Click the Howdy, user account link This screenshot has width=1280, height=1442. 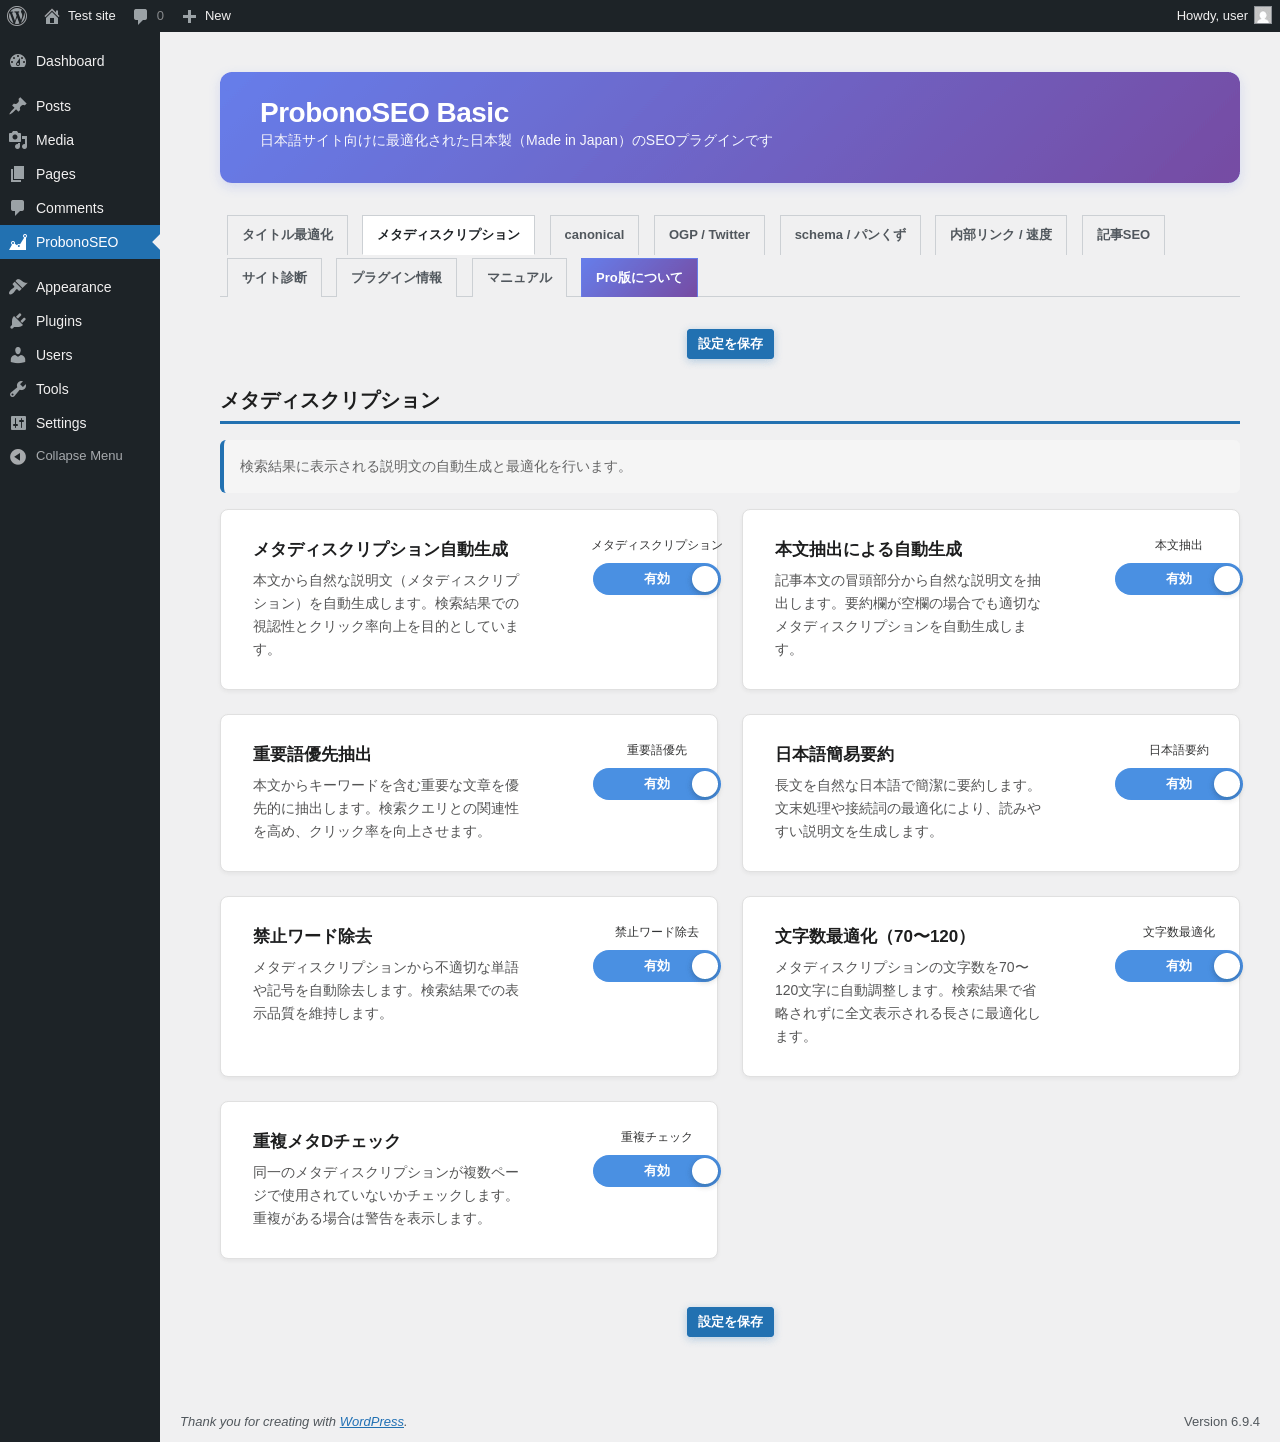[1223, 16]
